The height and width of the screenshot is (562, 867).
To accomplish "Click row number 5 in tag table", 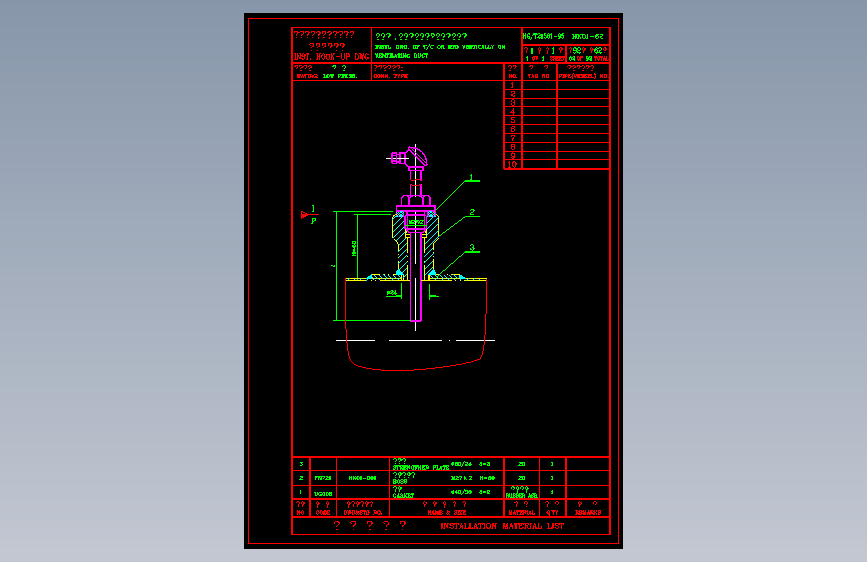I will (513, 121).
